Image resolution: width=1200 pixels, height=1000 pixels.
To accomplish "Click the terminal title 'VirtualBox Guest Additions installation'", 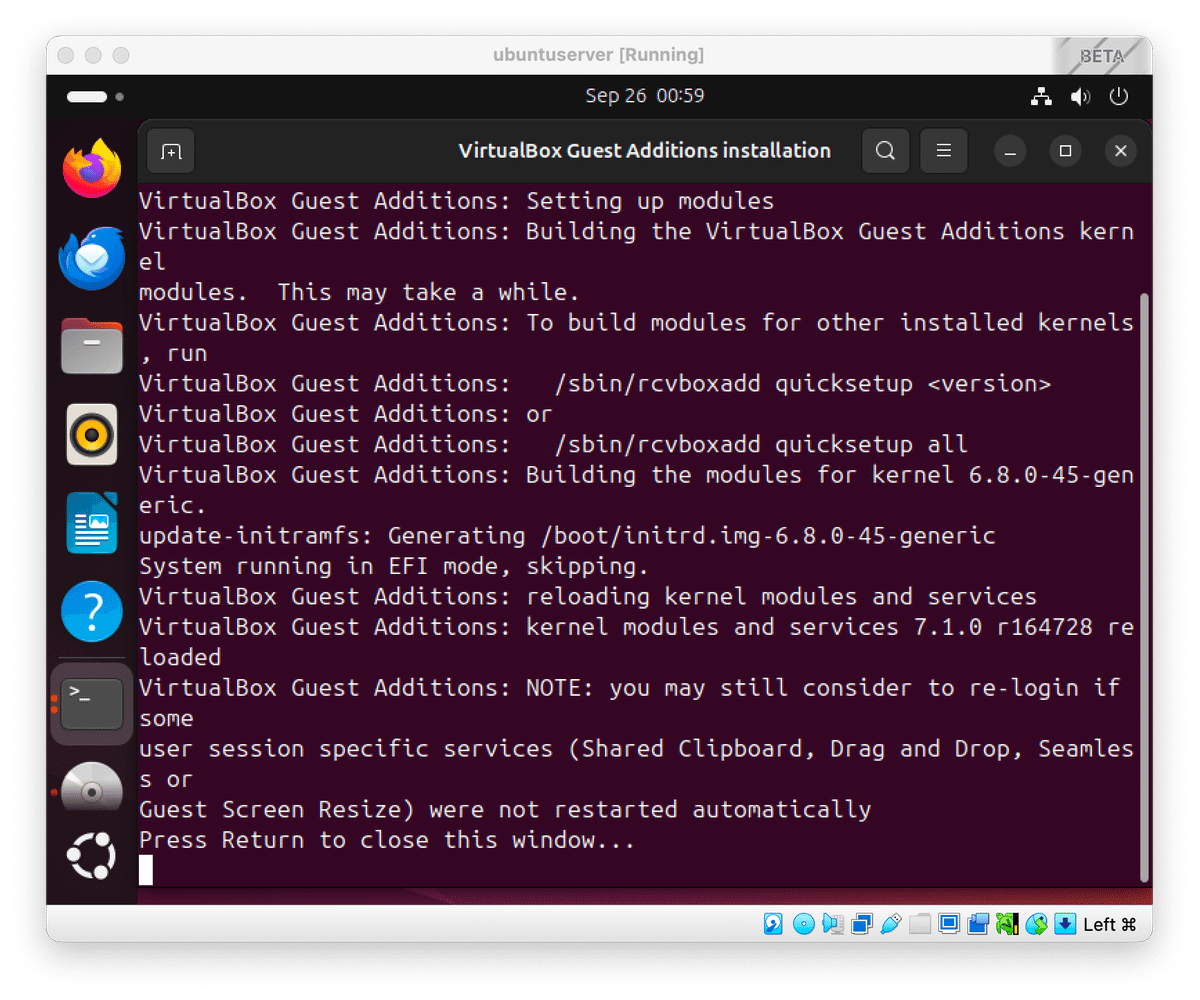I will (644, 151).
